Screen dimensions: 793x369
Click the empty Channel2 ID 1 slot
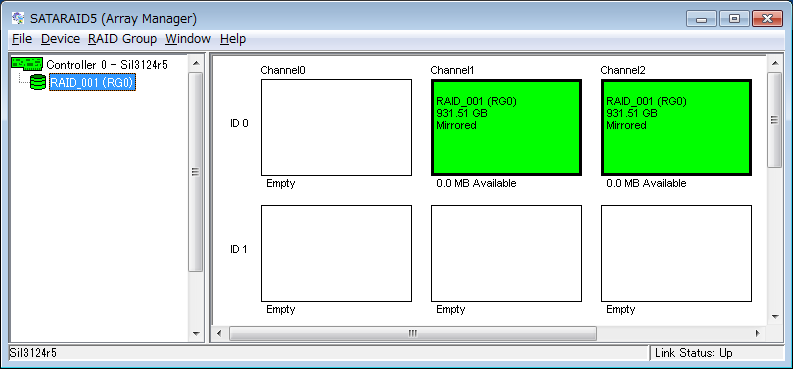click(x=676, y=253)
